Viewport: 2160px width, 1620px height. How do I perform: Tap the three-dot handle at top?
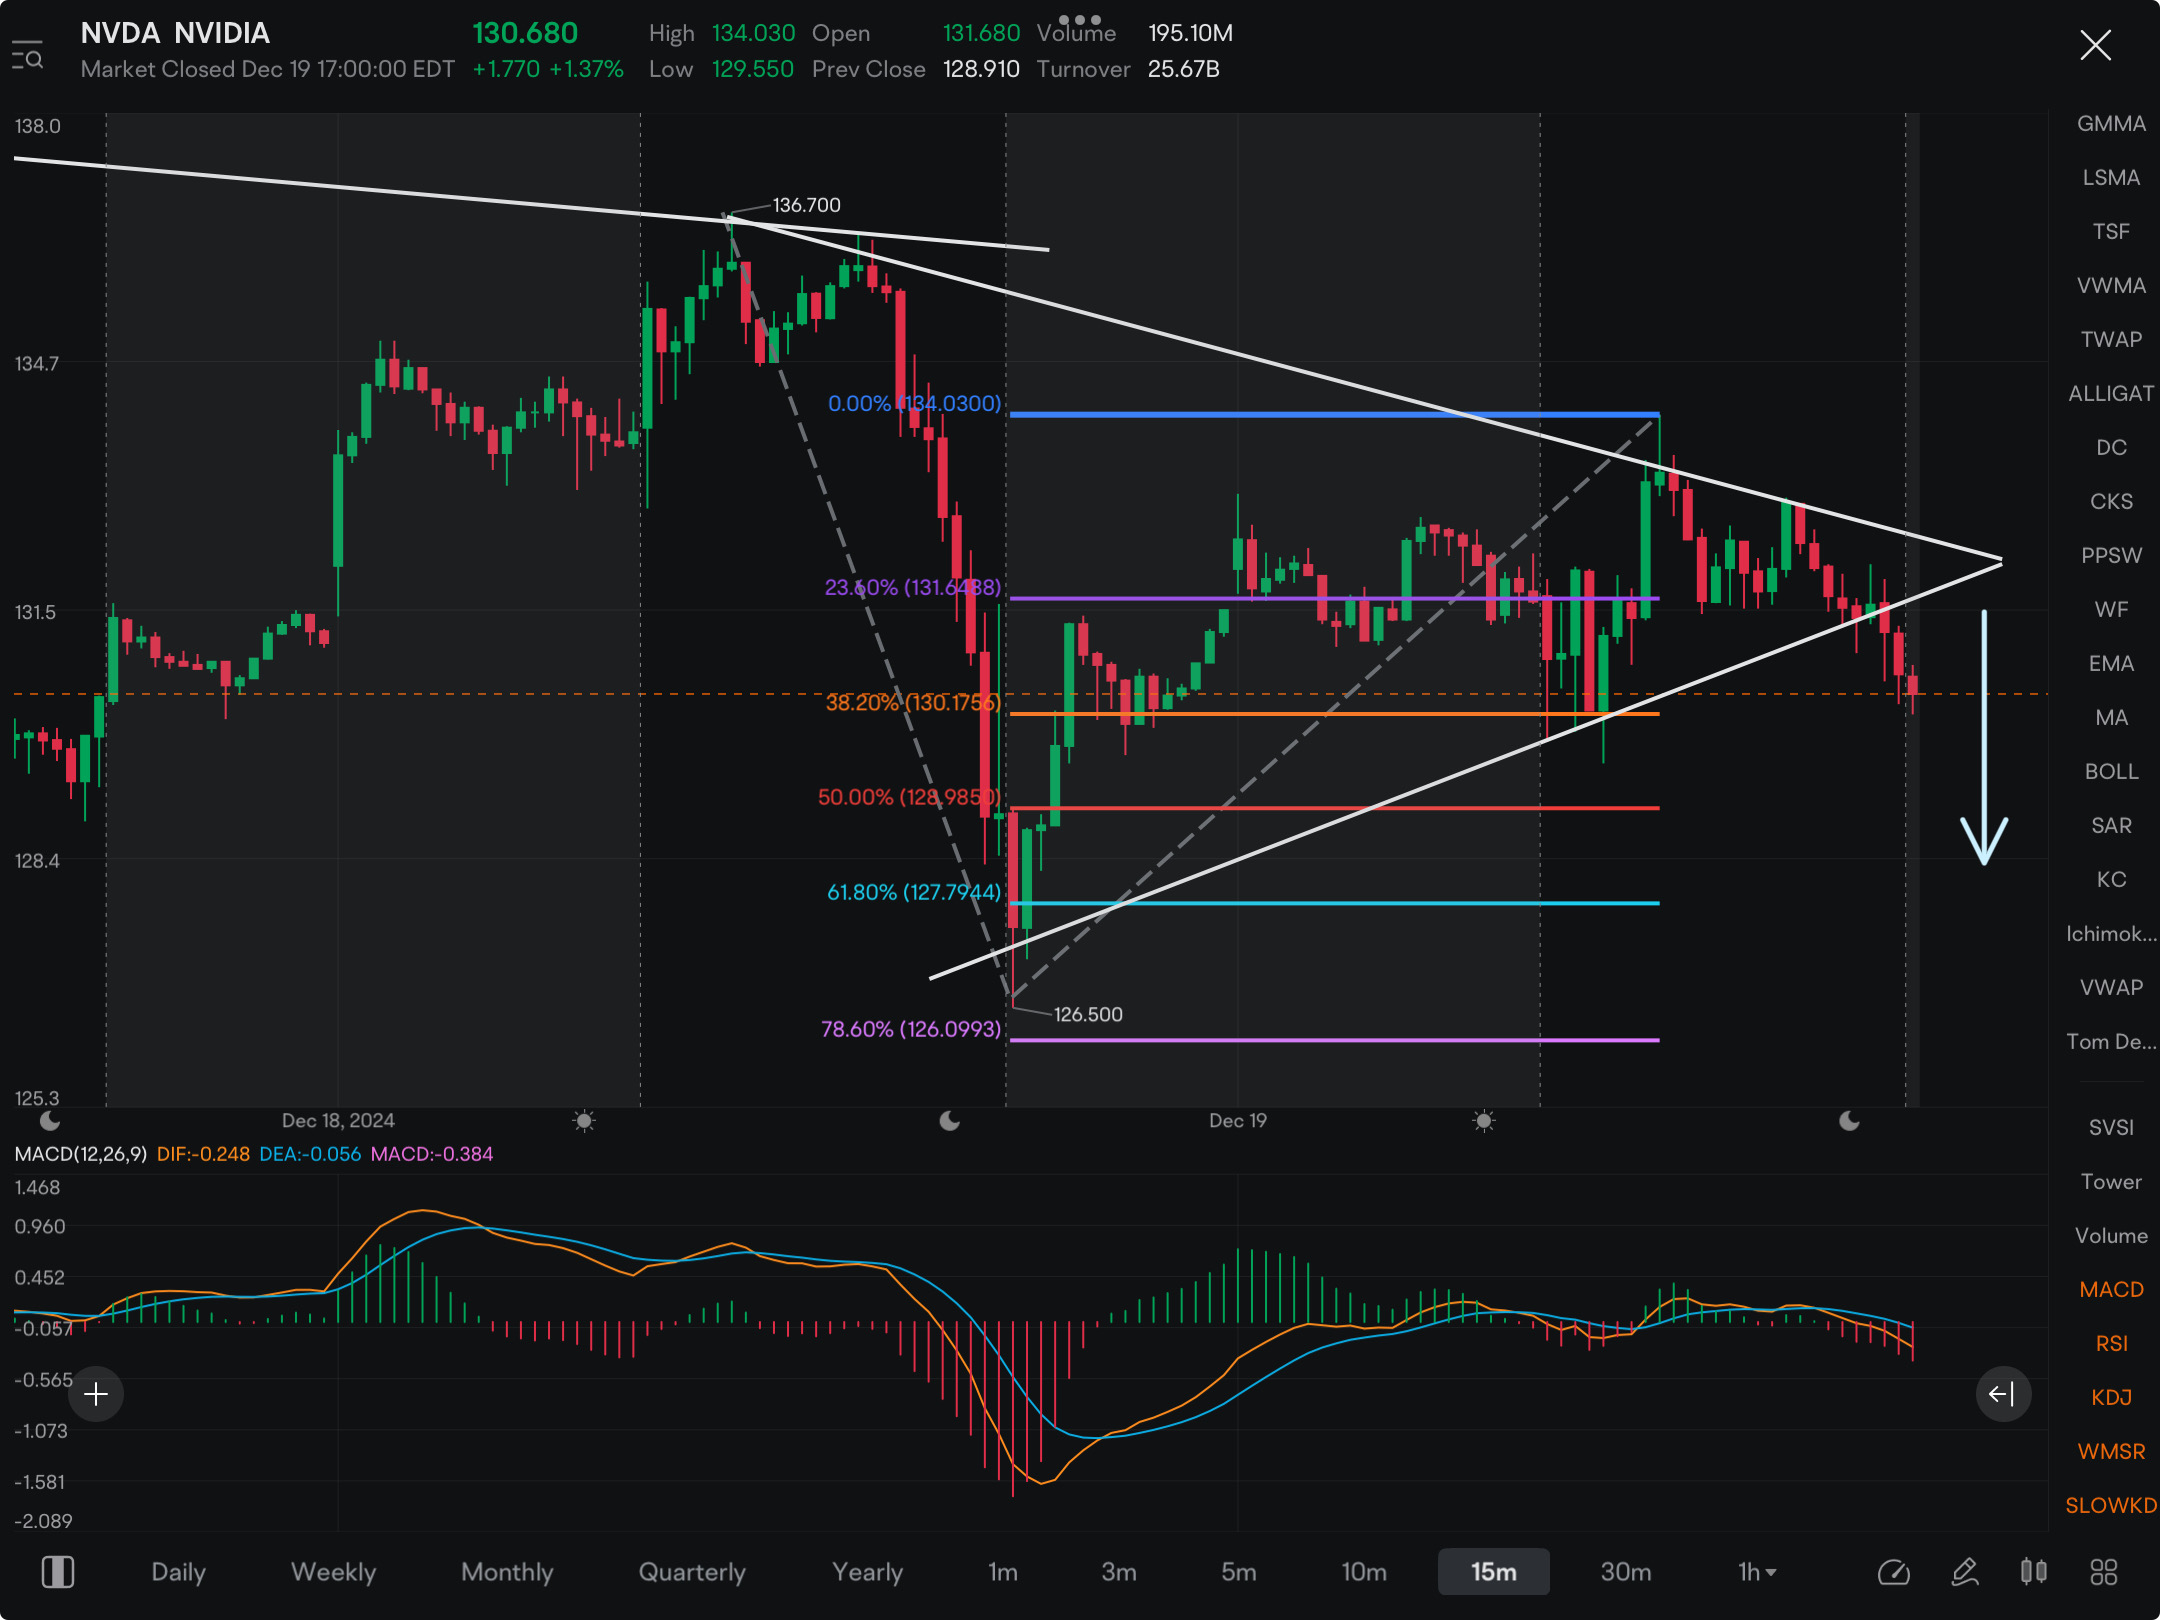1079,19
